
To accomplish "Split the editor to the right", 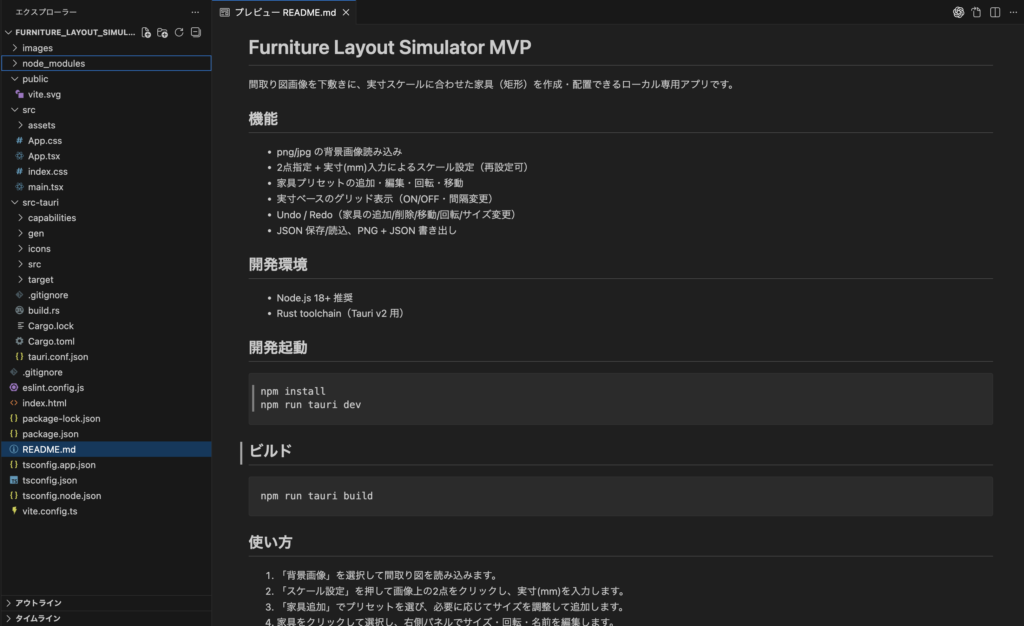I will pos(995,12).
